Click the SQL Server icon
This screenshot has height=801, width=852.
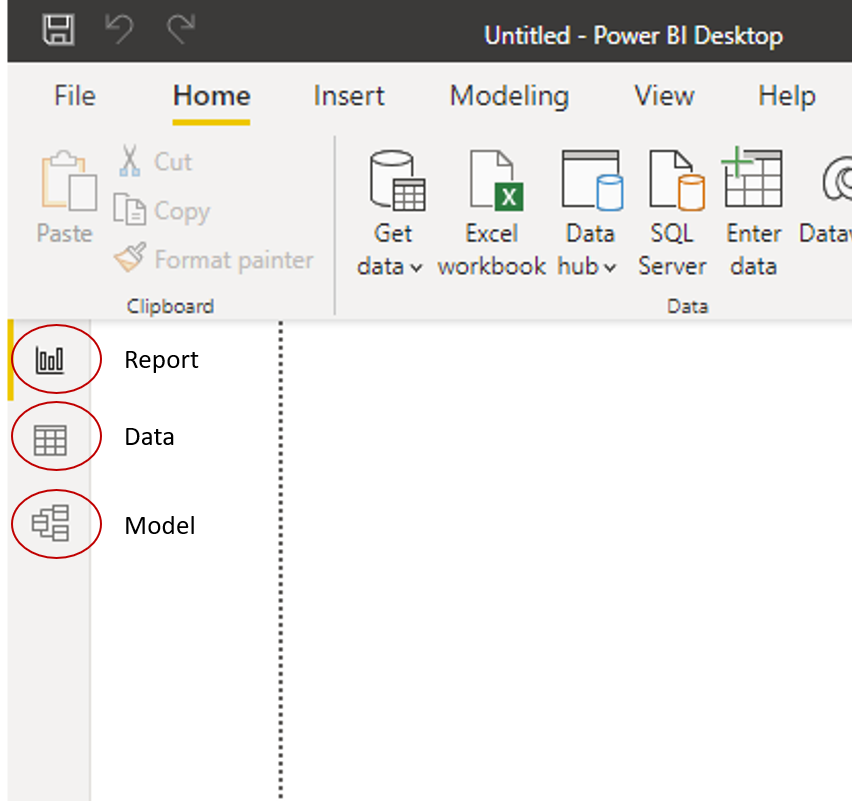[x=673, y=181]
